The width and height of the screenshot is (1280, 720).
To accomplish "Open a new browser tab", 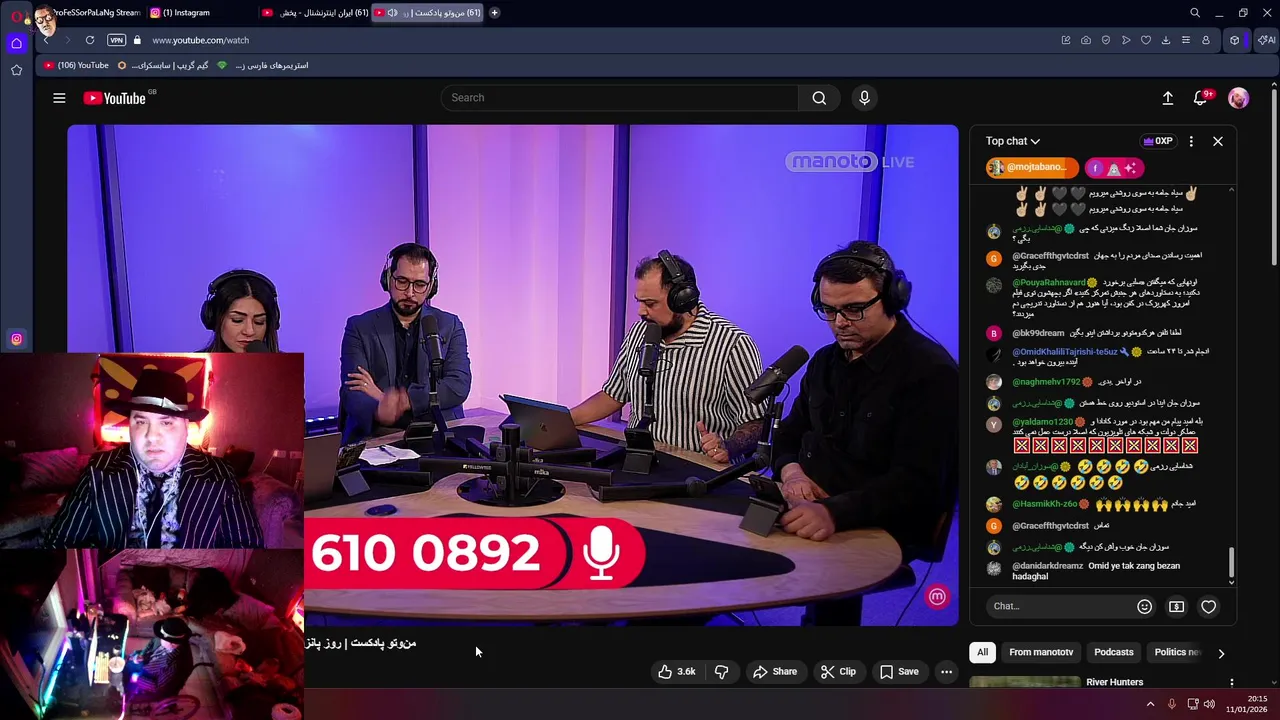I will (x=494, y=13).
